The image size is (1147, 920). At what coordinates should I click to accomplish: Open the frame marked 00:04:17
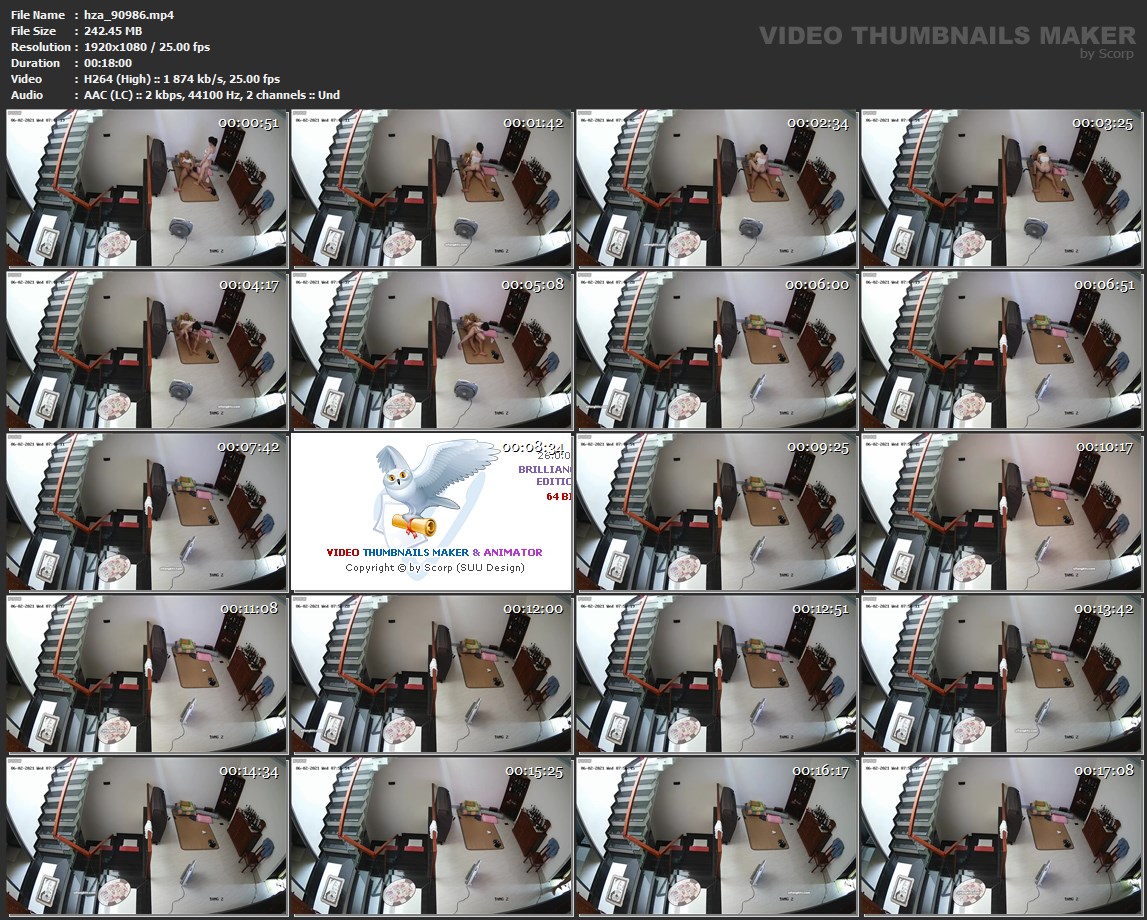(x=147, y=350)
